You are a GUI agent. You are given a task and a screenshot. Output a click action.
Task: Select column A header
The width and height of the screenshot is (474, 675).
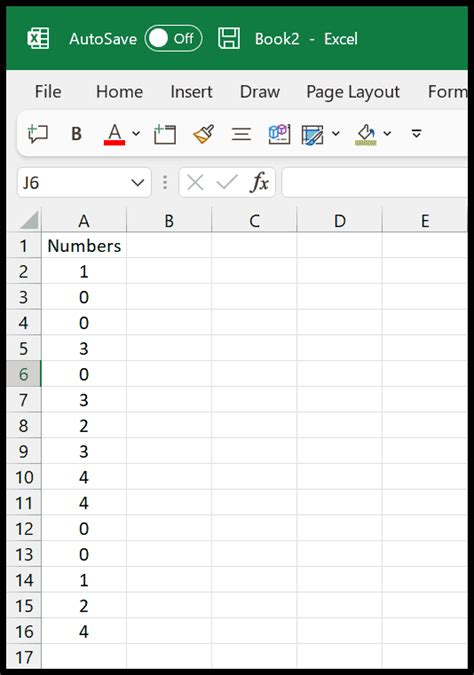[84, 221]
